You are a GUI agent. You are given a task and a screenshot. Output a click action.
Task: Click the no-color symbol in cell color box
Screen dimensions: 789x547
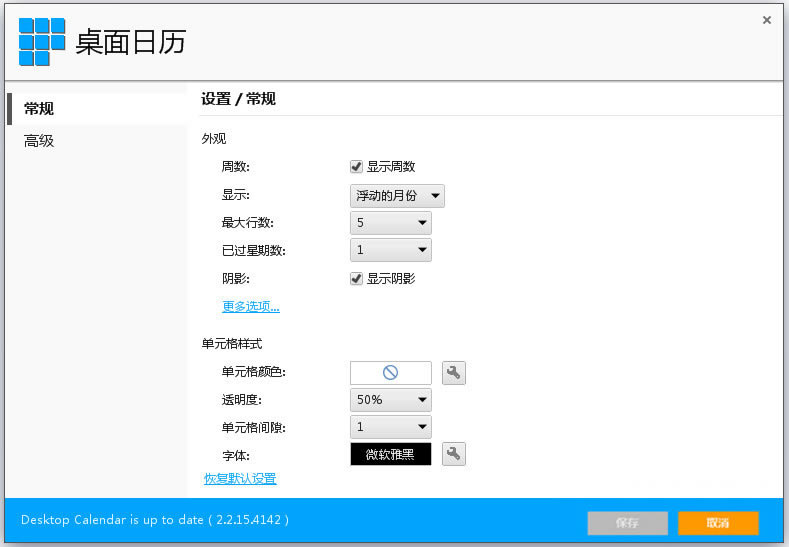click(x=391, y=373)
